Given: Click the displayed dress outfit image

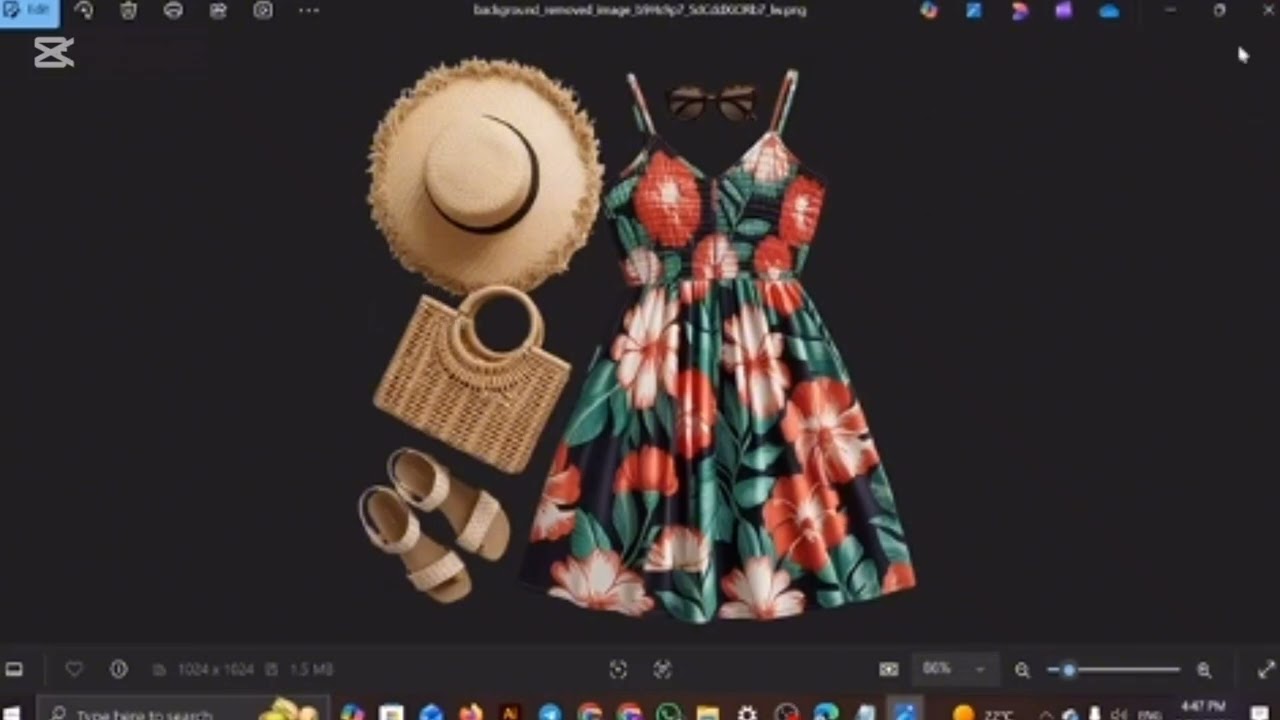Looking at the screenshot, I should (640, 340).
